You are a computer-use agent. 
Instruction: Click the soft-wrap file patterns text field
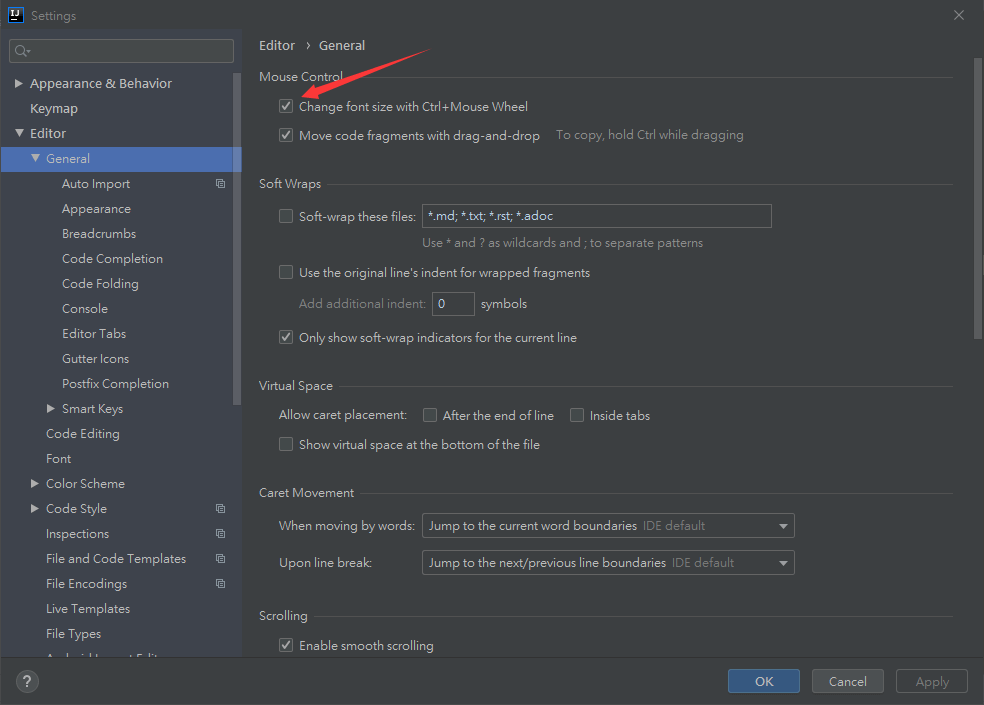[596, 216]
